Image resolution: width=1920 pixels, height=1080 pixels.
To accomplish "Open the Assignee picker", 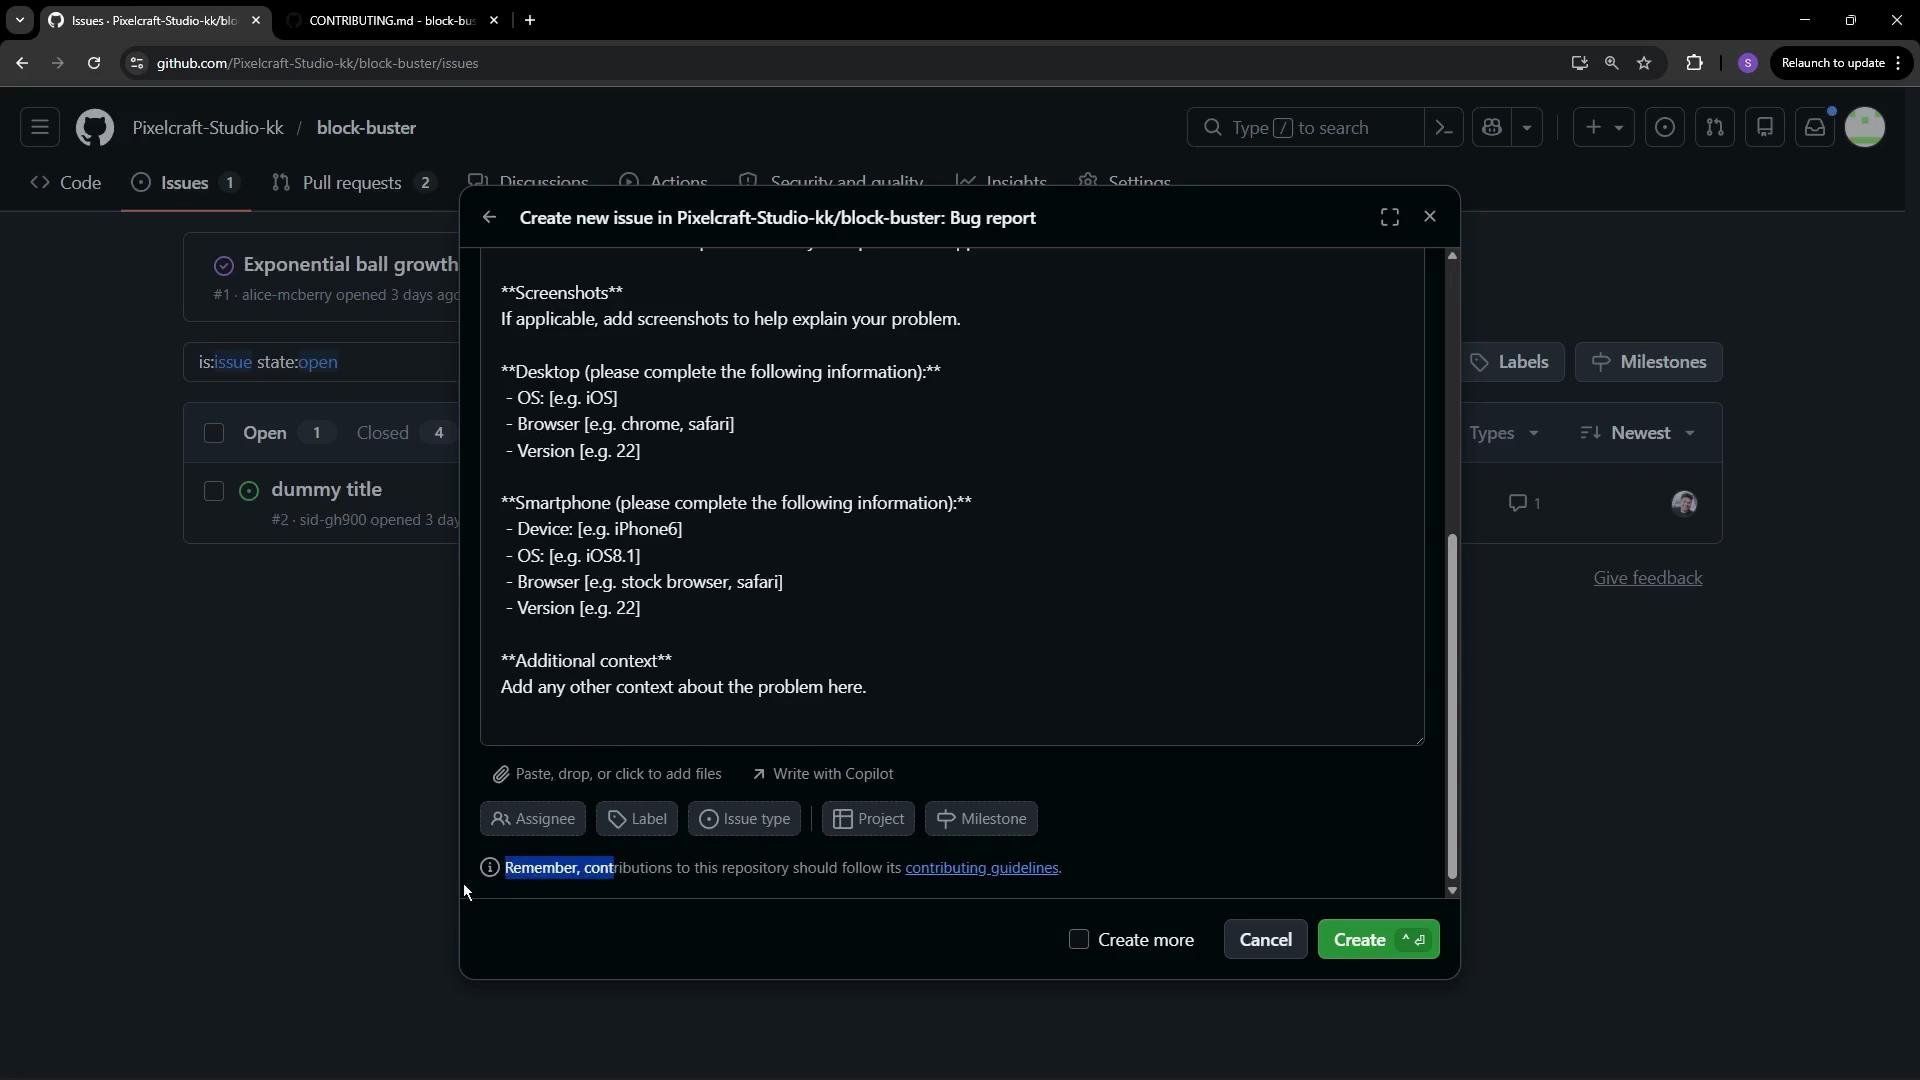I will point(533,819).
